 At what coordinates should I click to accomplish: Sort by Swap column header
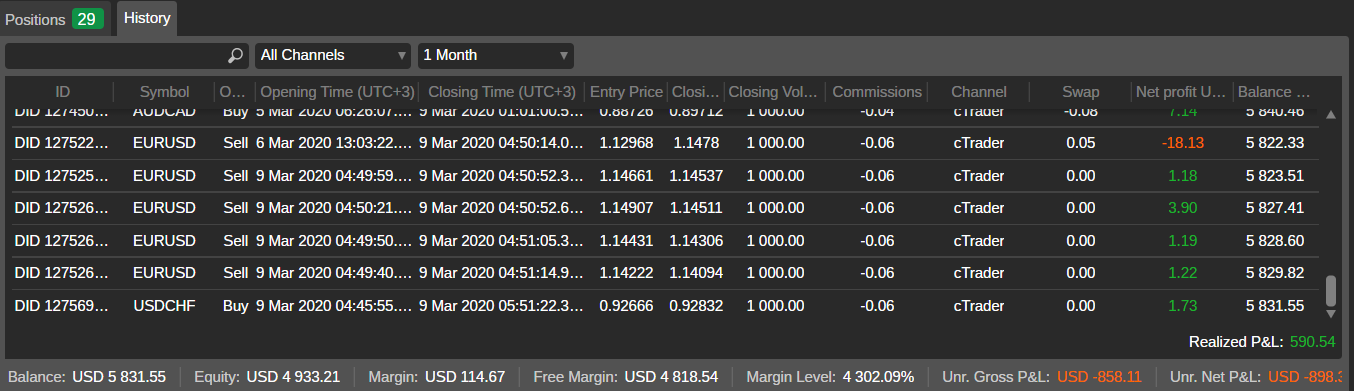pyautogui.click(x=1081, y=92)
